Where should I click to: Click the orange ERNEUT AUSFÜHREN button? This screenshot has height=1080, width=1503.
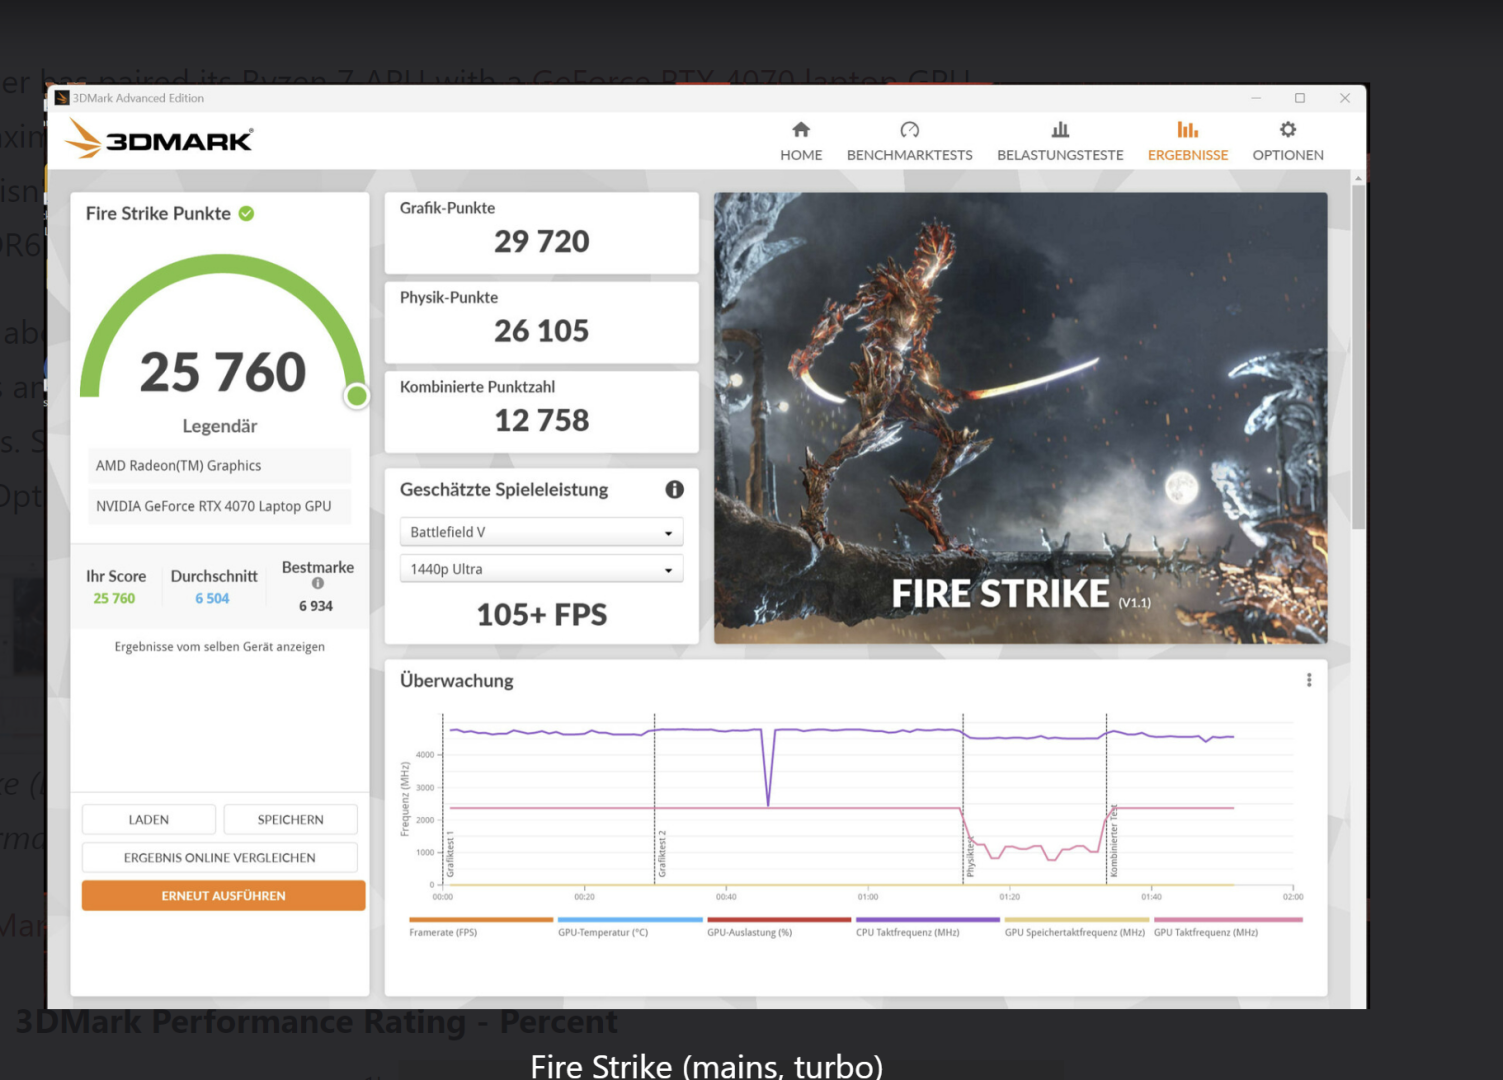223,895
